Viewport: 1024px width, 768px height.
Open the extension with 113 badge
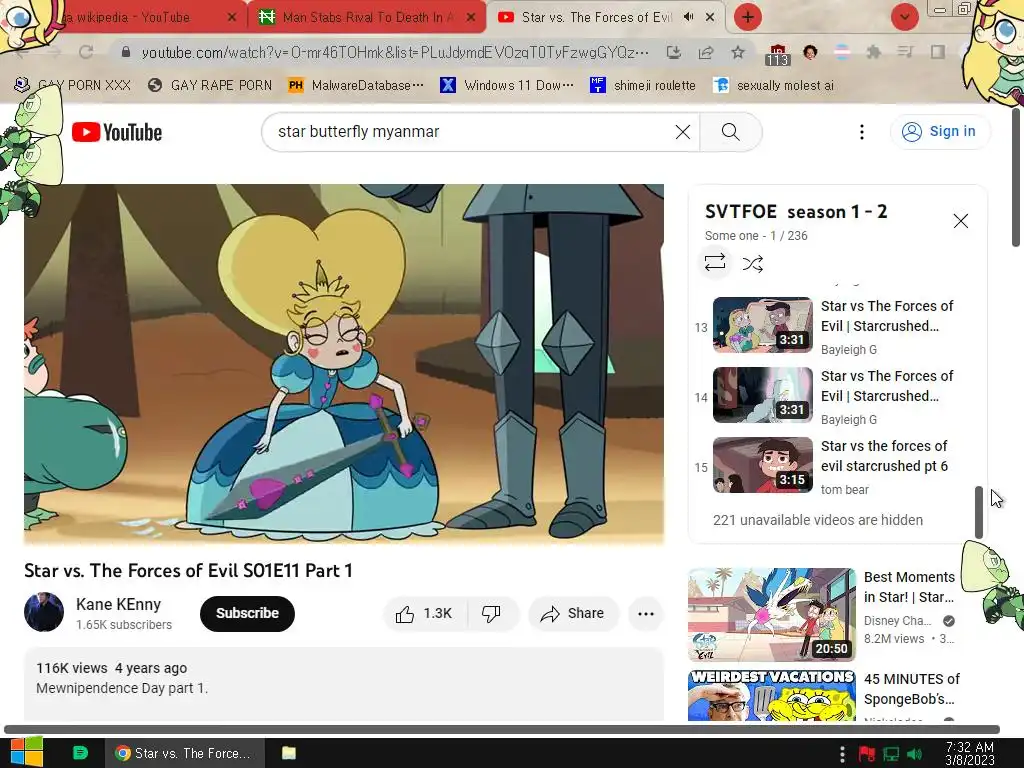777,54
